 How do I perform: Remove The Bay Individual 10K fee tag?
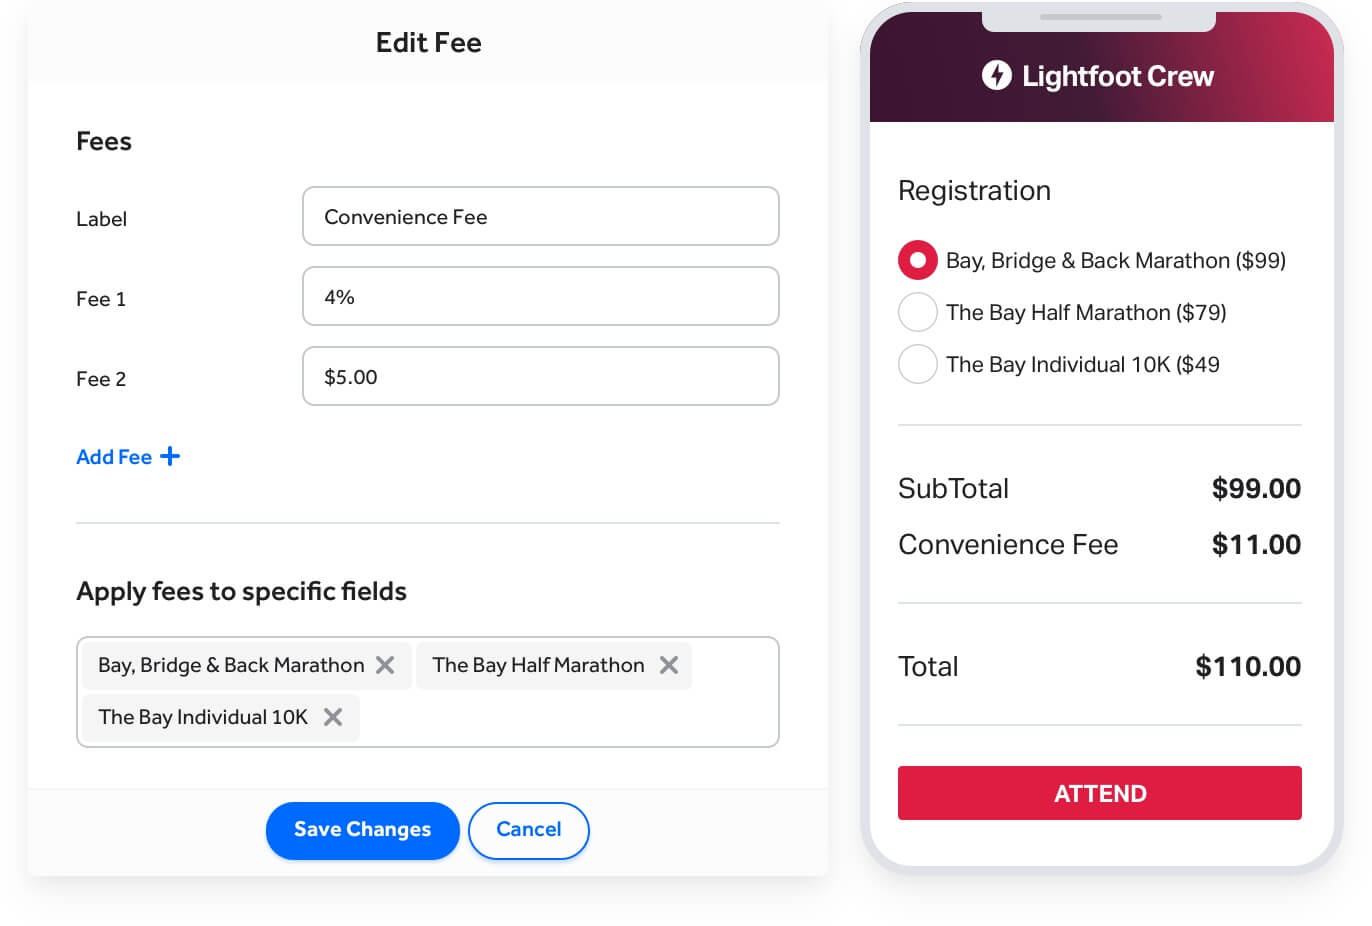click(x=332, y=717)
